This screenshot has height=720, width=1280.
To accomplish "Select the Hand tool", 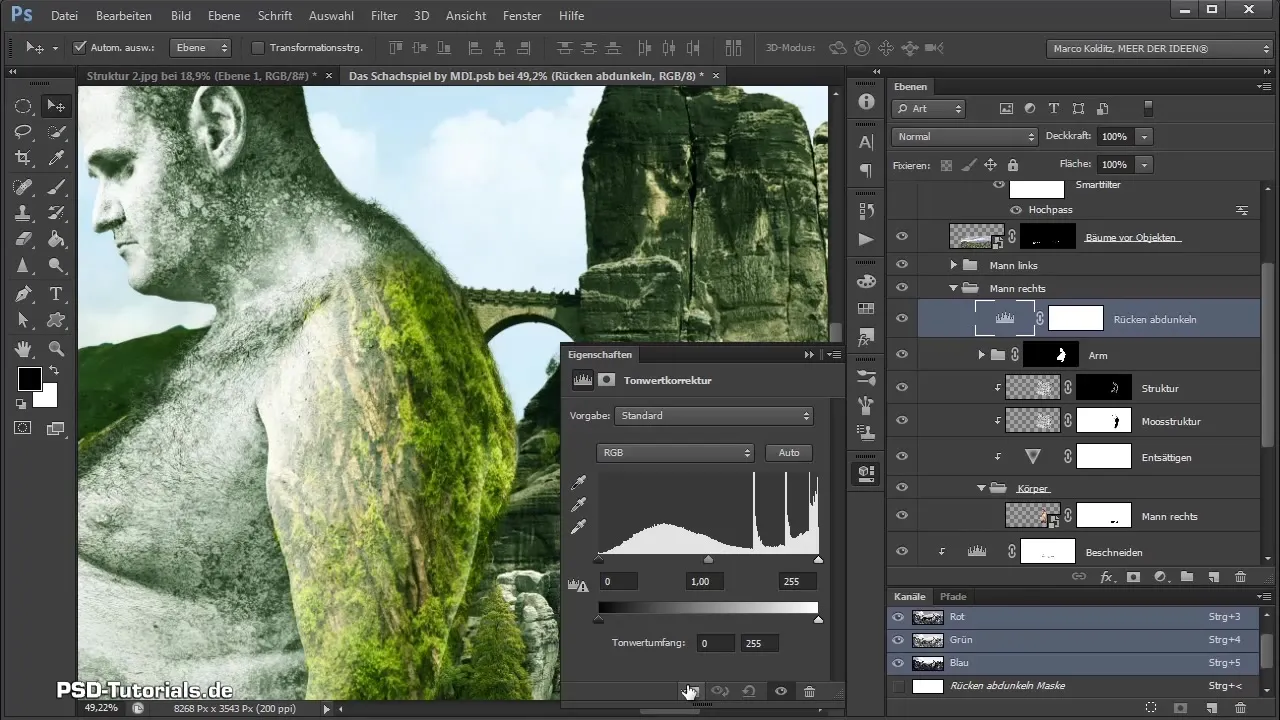I will coord(22,349).
